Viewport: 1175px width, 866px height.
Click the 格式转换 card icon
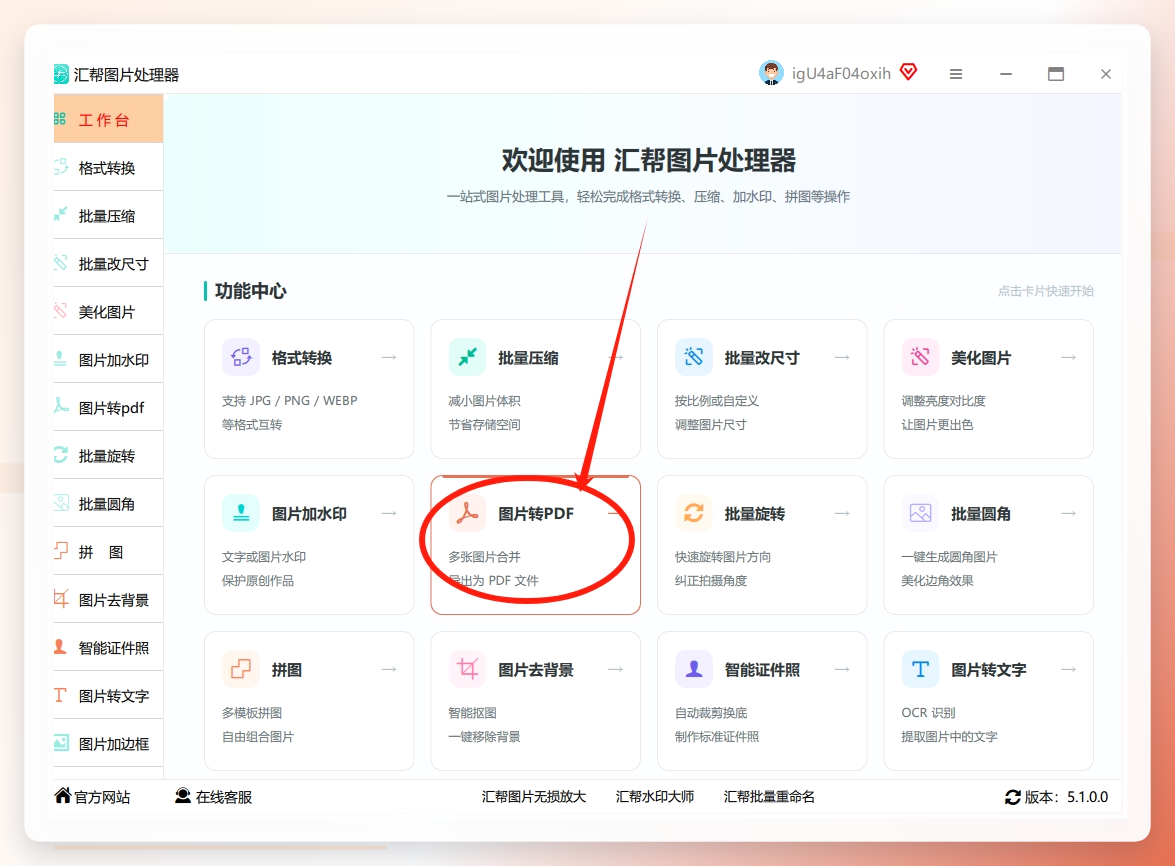pos(241,357)
